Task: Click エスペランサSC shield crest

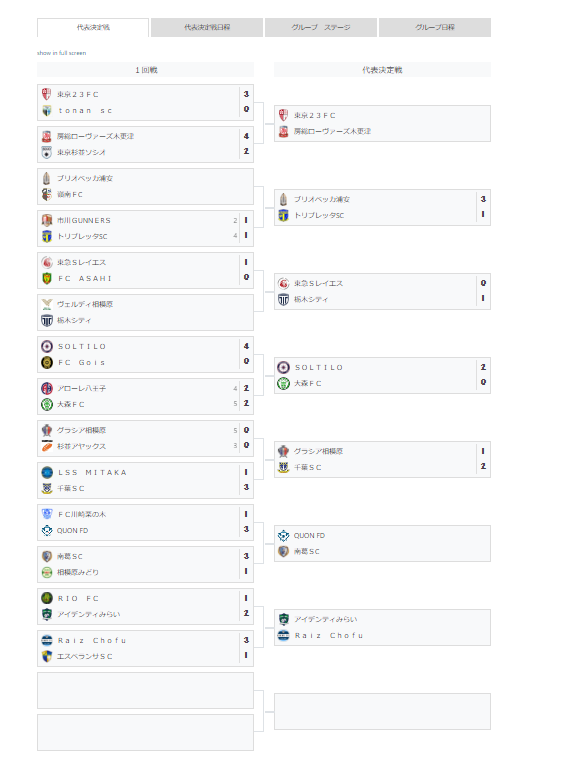Action: click(x=47, y=656)
